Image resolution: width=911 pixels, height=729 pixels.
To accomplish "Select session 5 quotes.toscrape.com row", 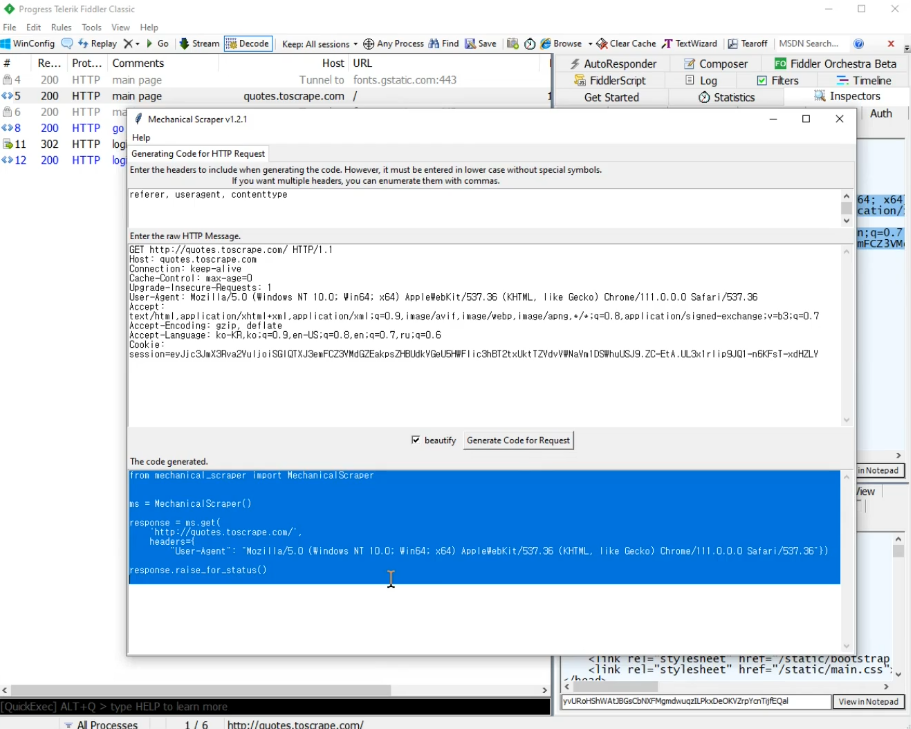I will pos(275,96).
